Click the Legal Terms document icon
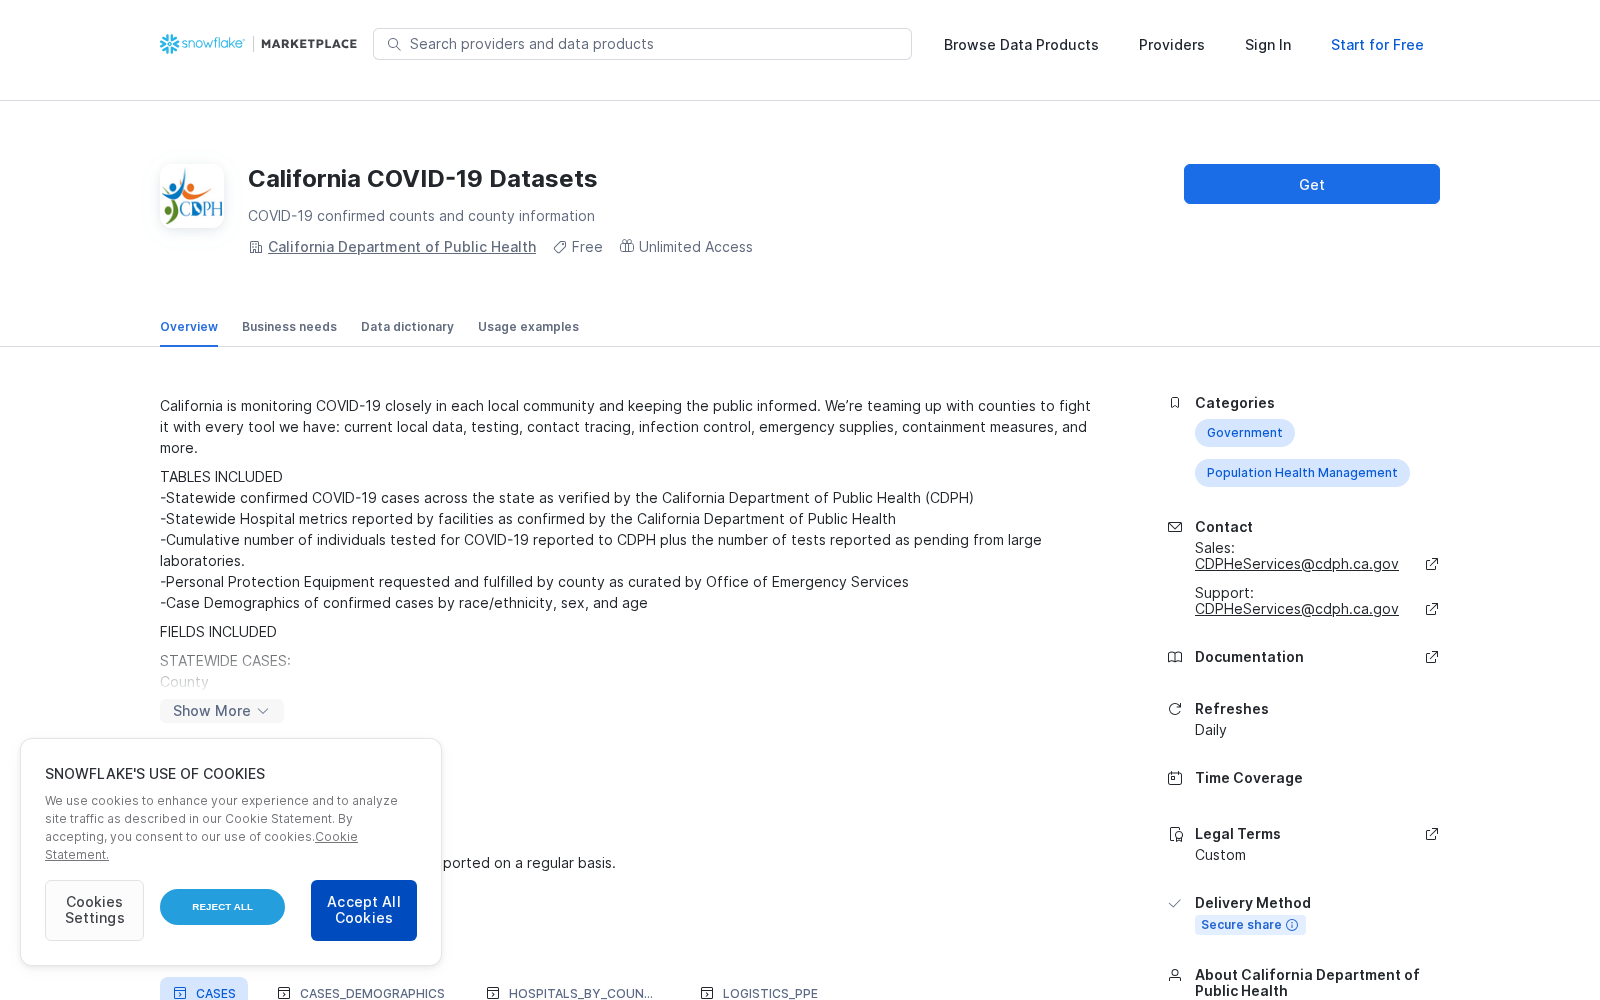This screenshot has height=1000, width=1600. pos(1175,834)
